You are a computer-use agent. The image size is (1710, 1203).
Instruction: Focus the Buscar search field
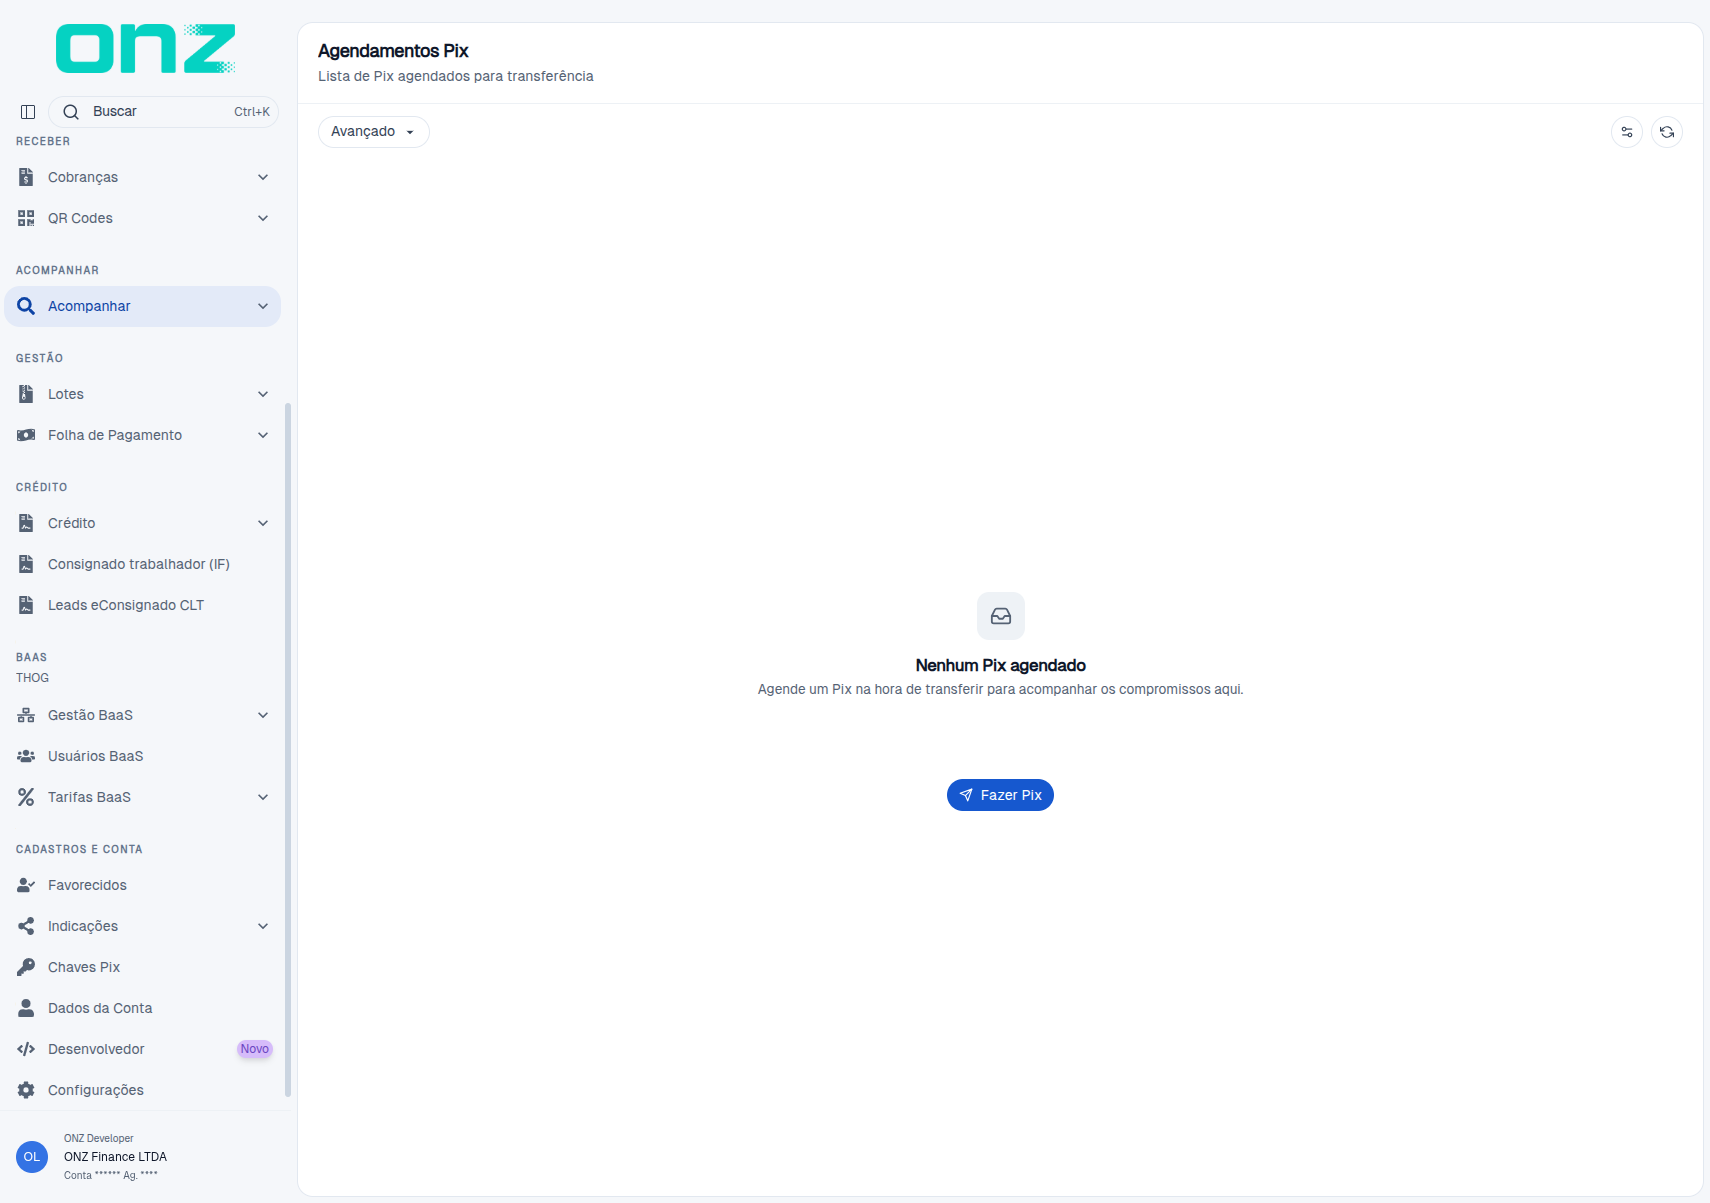(x=163, y=112)
